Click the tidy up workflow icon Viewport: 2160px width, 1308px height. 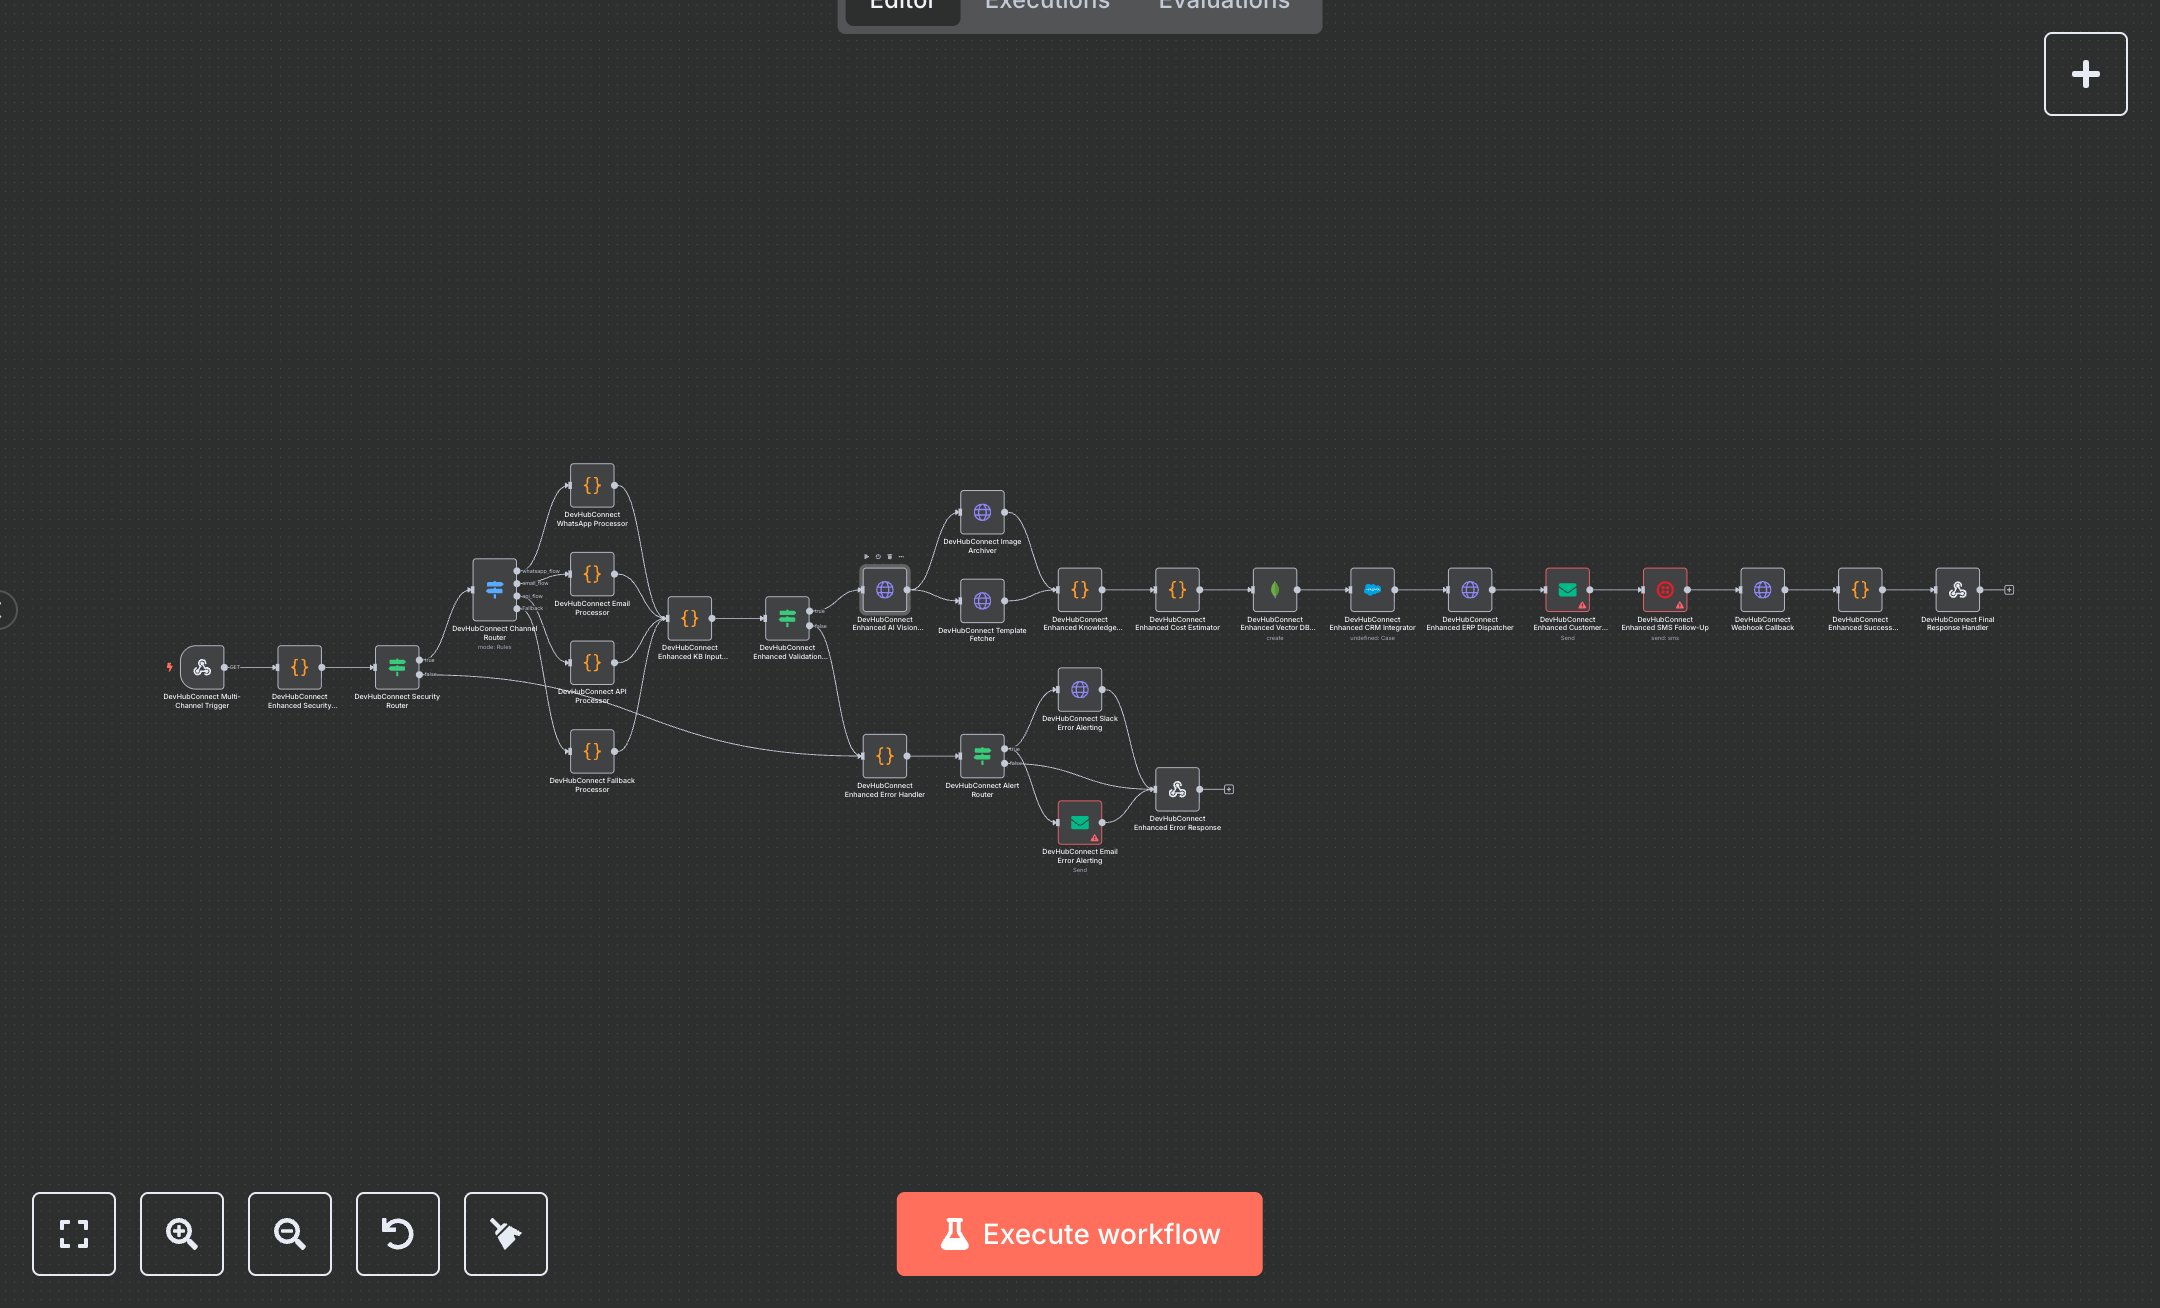point(505,1233)
